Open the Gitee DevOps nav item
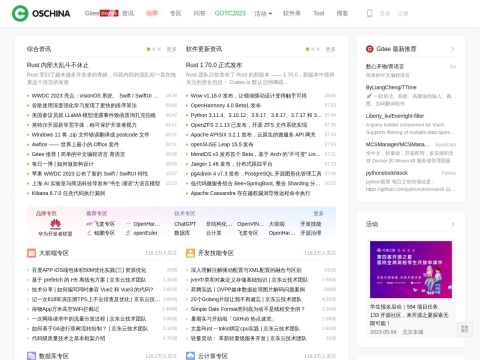The width and height of the screenshot is (480, 360). (x=101, y=13)
